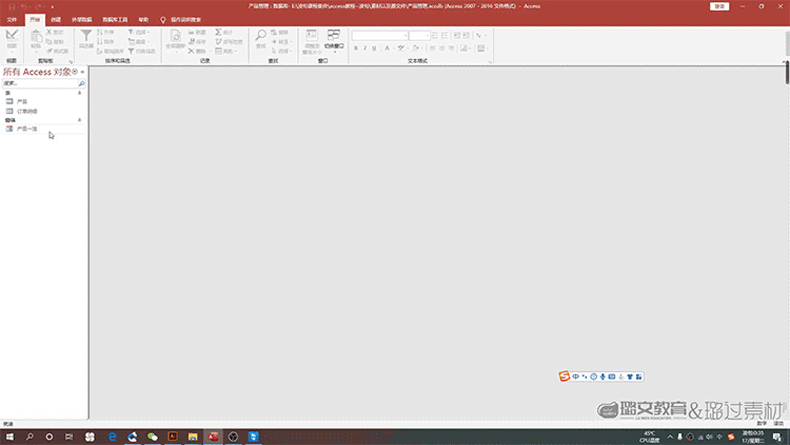Collapse the Tables (表) group
The width and height of the screenshot is (790, 445).
(79, 93)
